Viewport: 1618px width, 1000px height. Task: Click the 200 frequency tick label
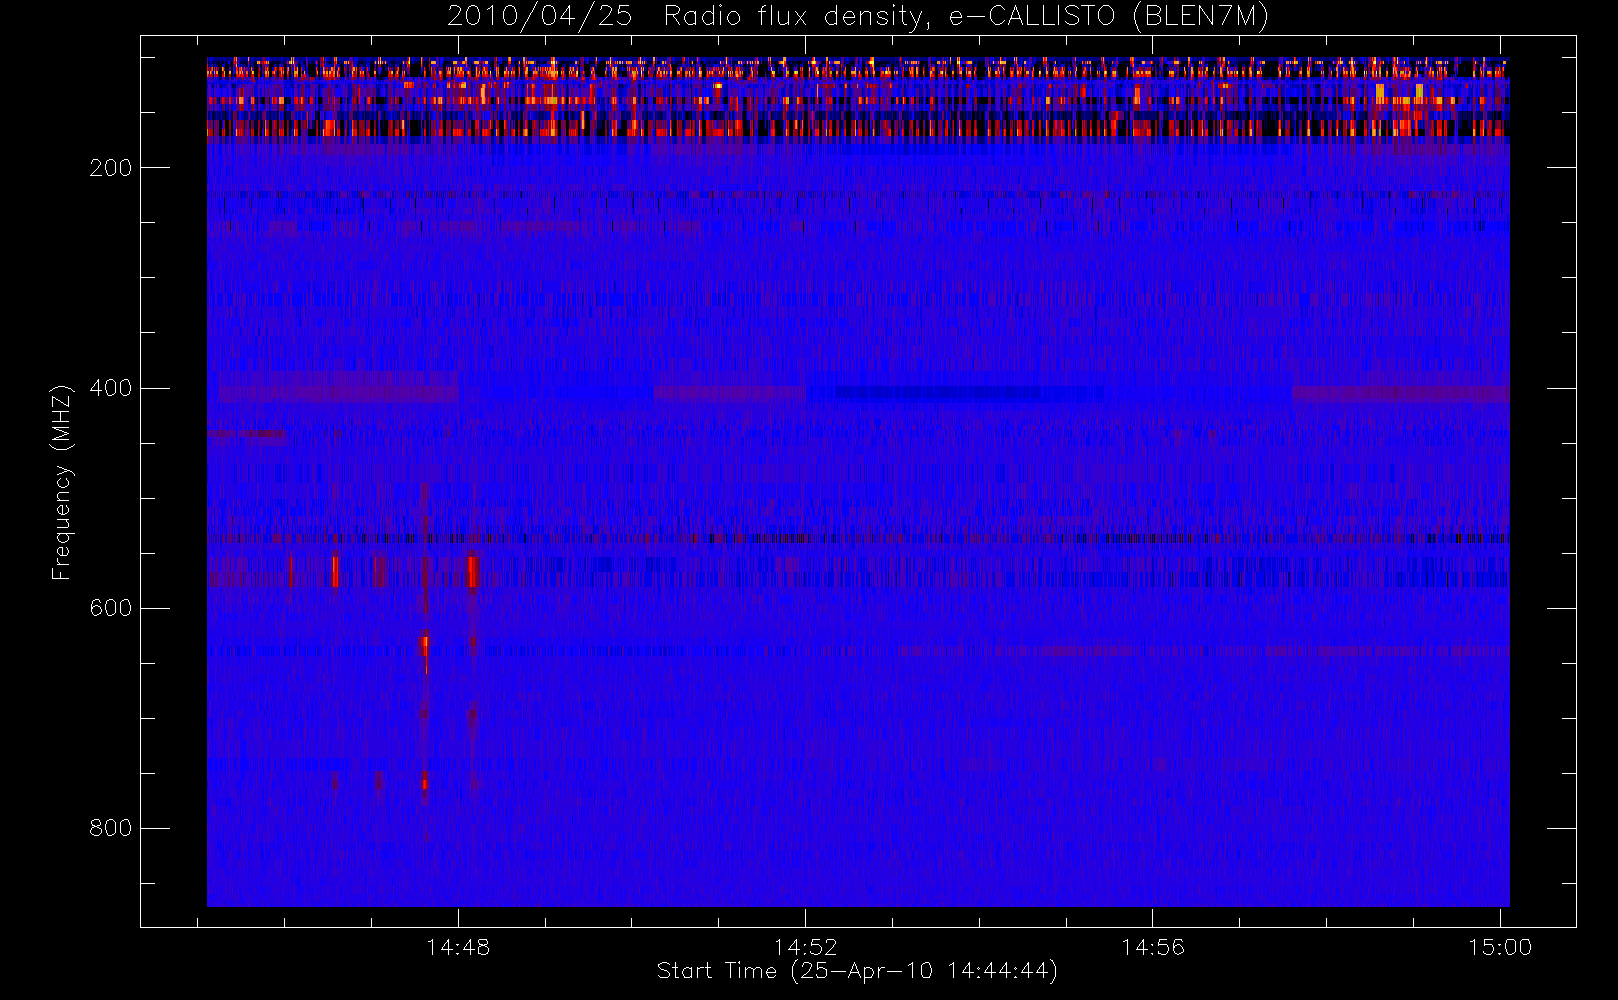111,168
